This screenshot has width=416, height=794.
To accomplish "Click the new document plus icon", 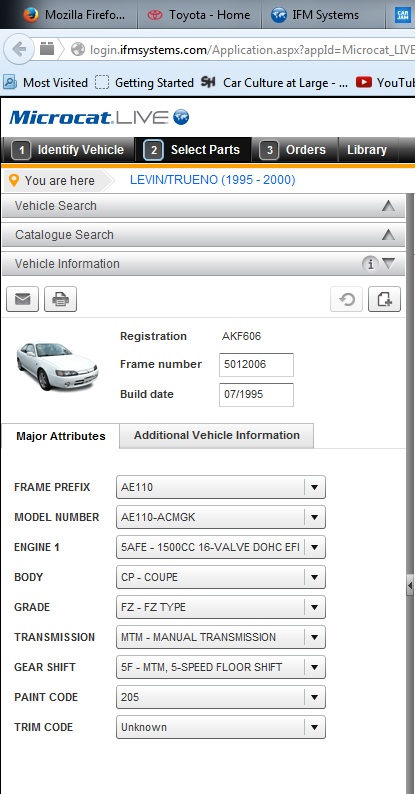I will tap(385, 299).
